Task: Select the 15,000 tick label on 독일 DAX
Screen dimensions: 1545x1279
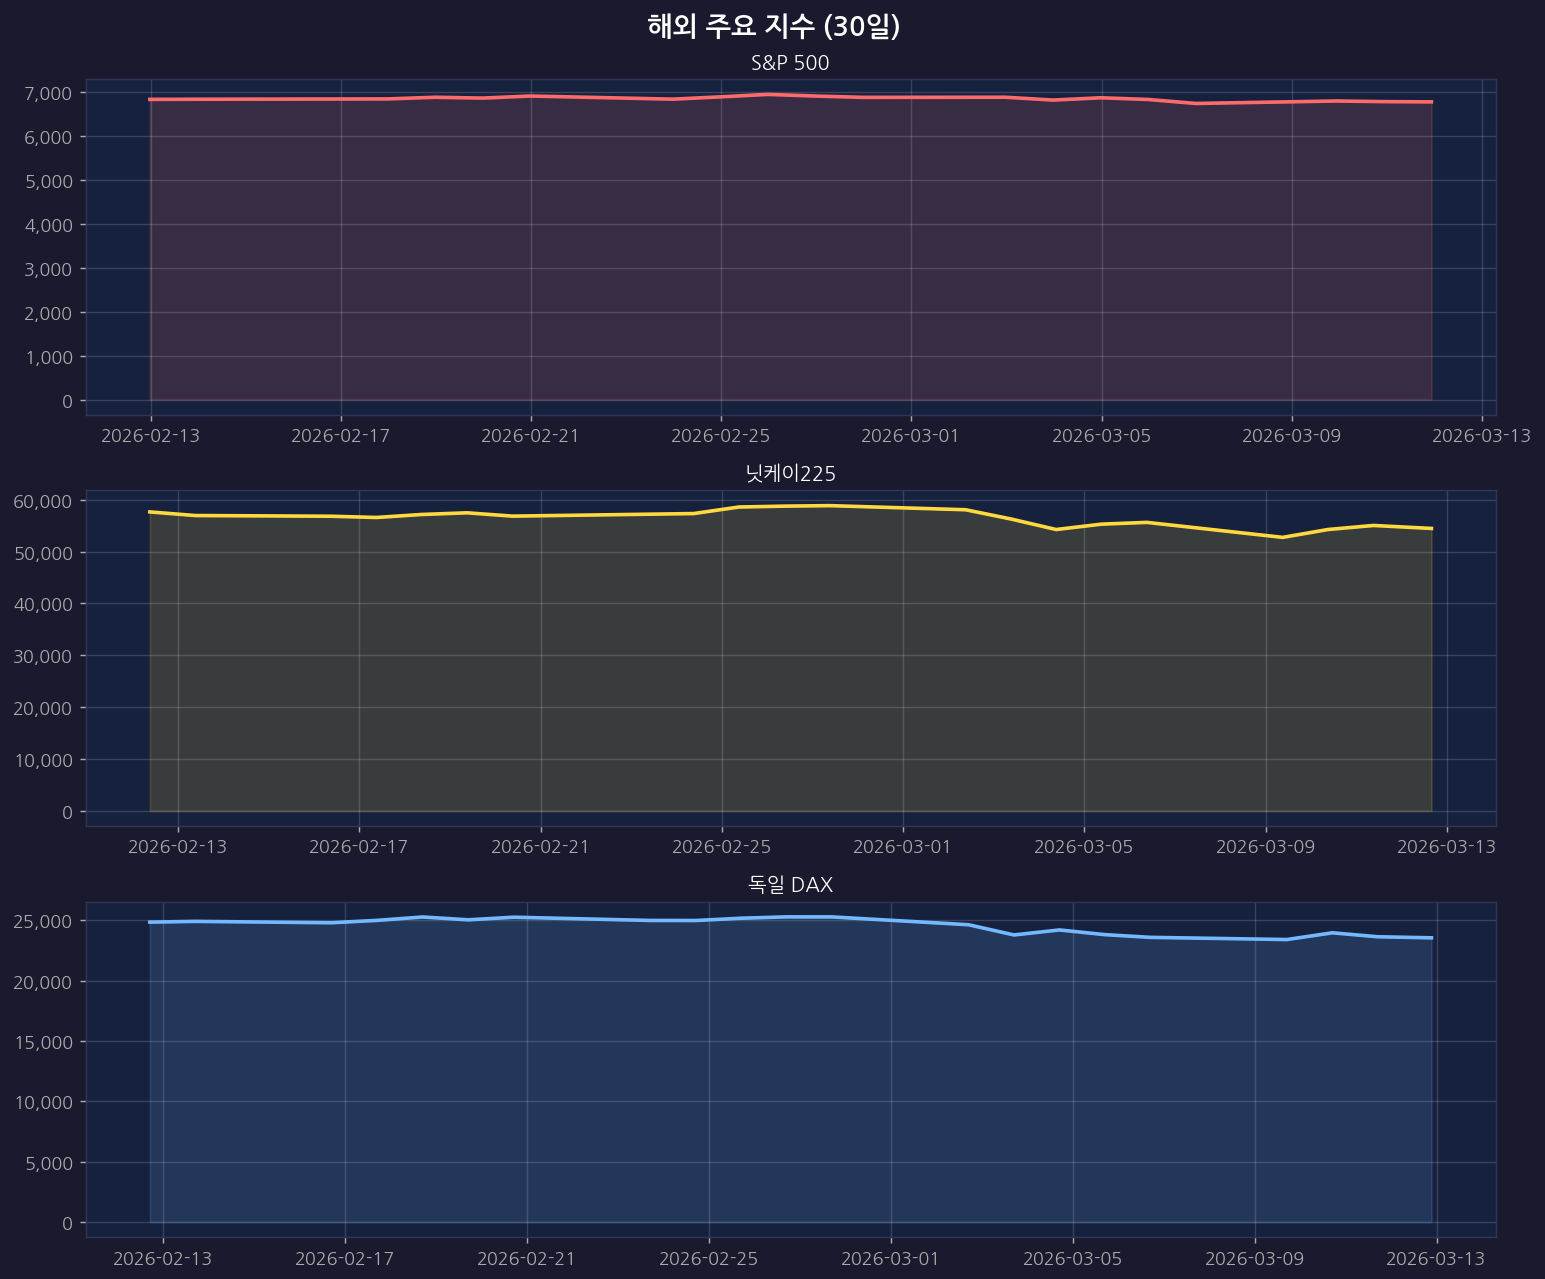Action: pyautogui.click(x=44, y=1042)
